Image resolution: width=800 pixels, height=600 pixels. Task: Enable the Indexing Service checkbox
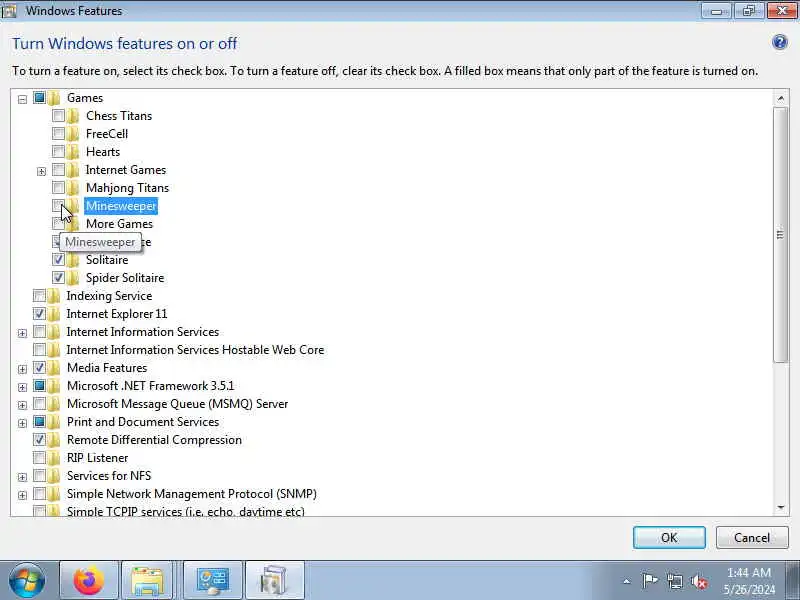click(39, 295)
